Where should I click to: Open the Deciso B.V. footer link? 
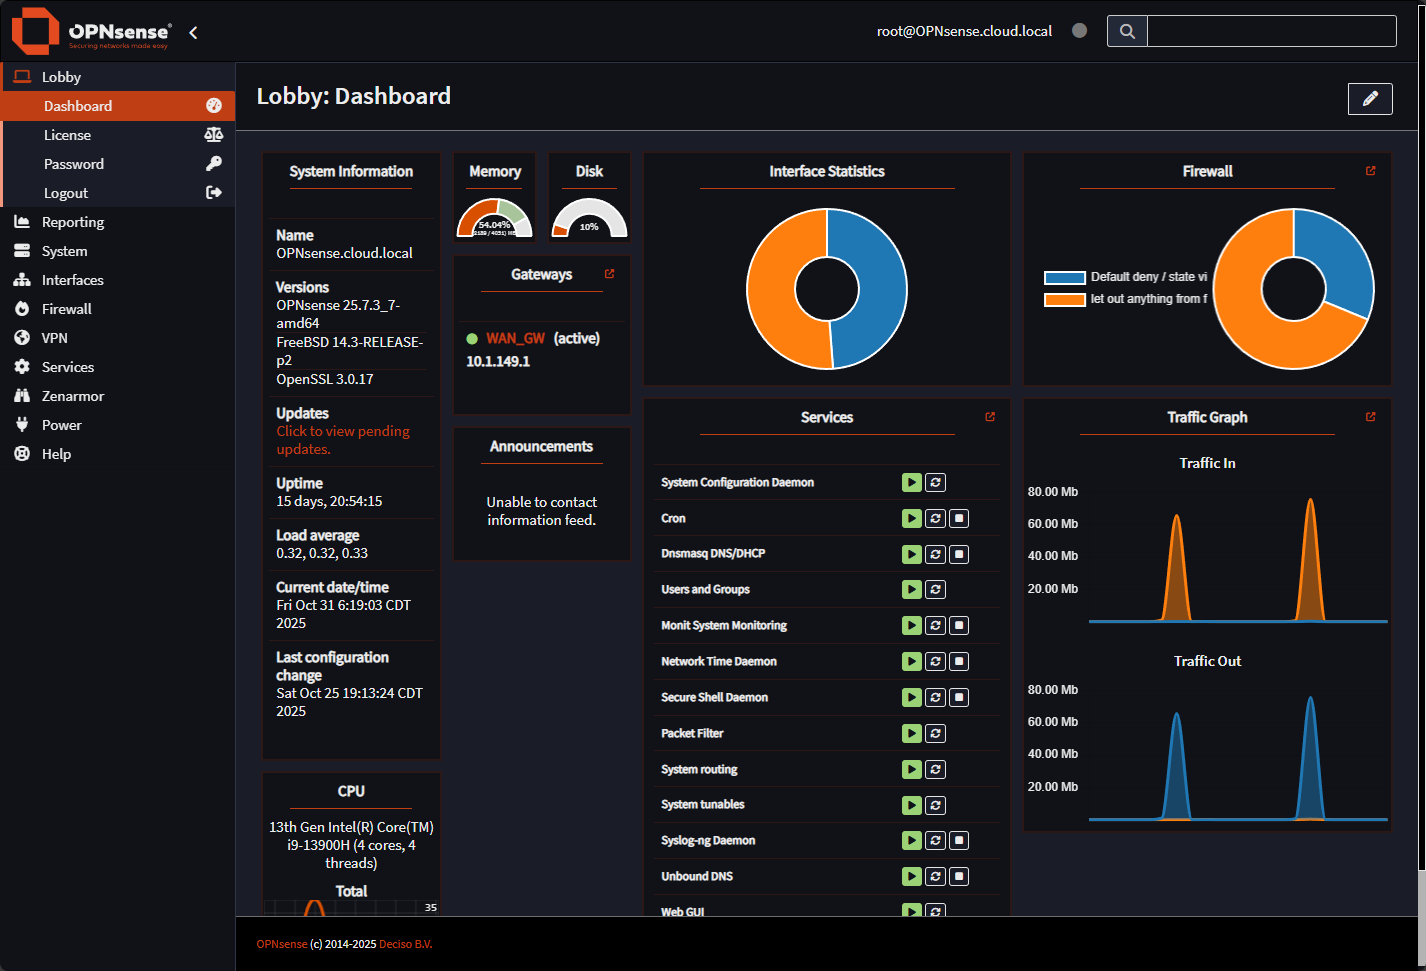pos(406,944)
